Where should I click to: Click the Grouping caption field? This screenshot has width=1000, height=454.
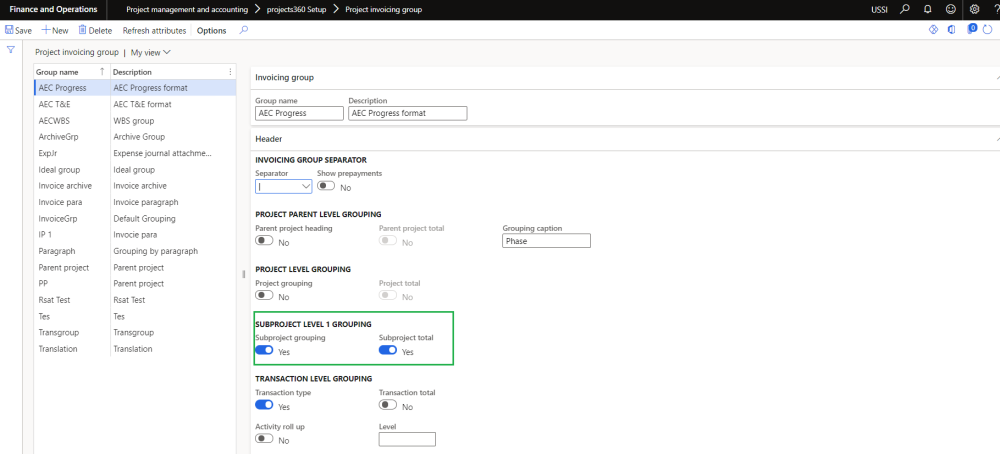click(547, 241)
